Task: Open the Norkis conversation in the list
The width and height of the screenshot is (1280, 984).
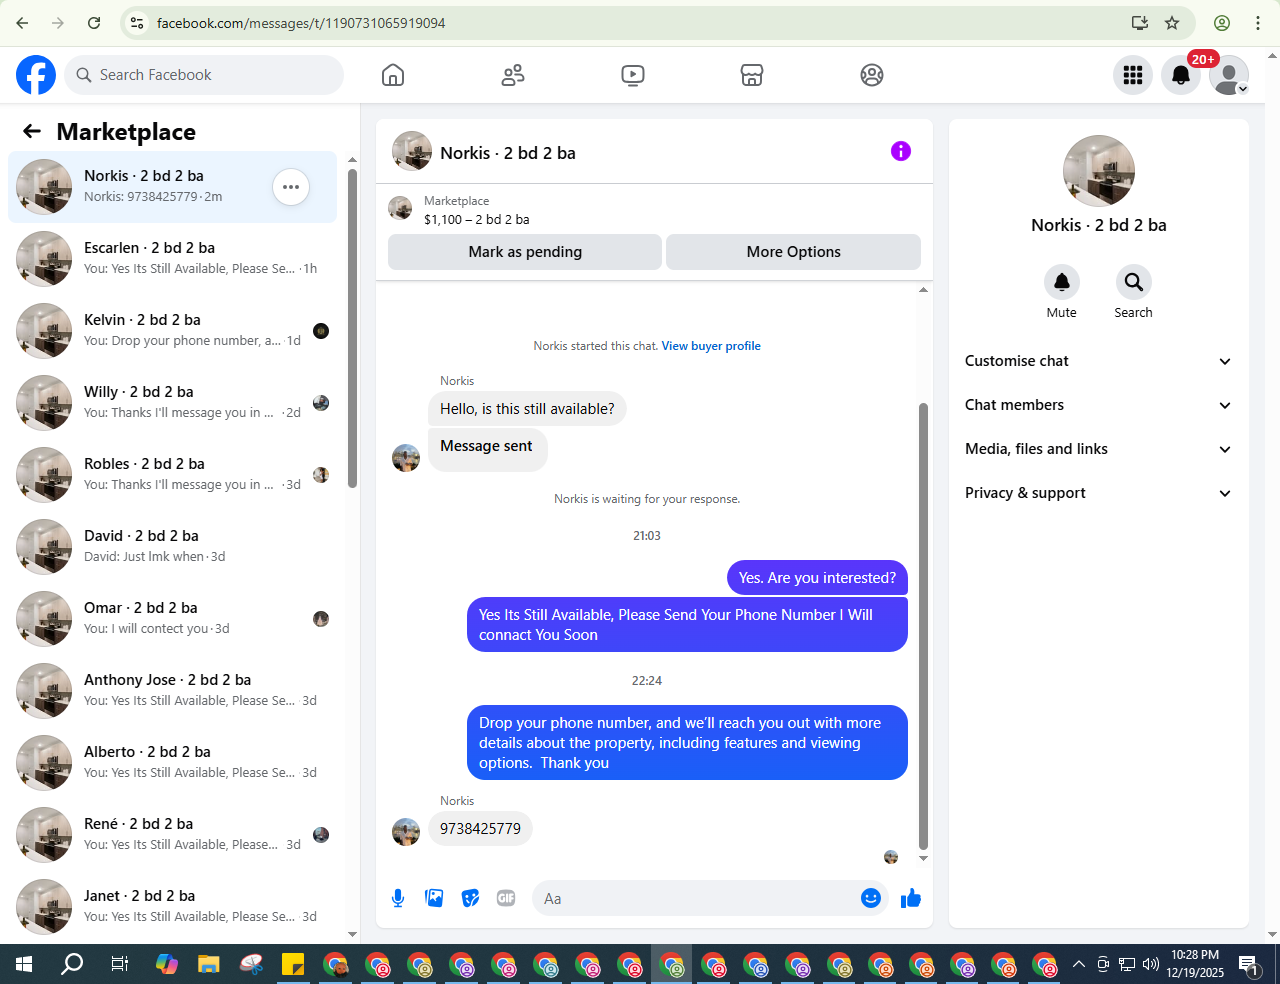Action: (172, 187)
